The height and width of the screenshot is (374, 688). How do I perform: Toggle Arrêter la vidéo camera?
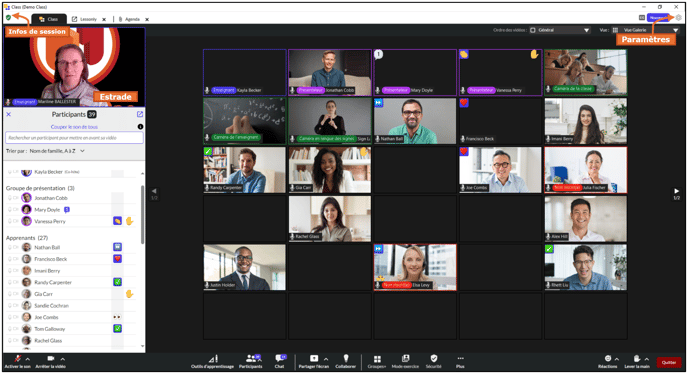(x=50, y=358)
